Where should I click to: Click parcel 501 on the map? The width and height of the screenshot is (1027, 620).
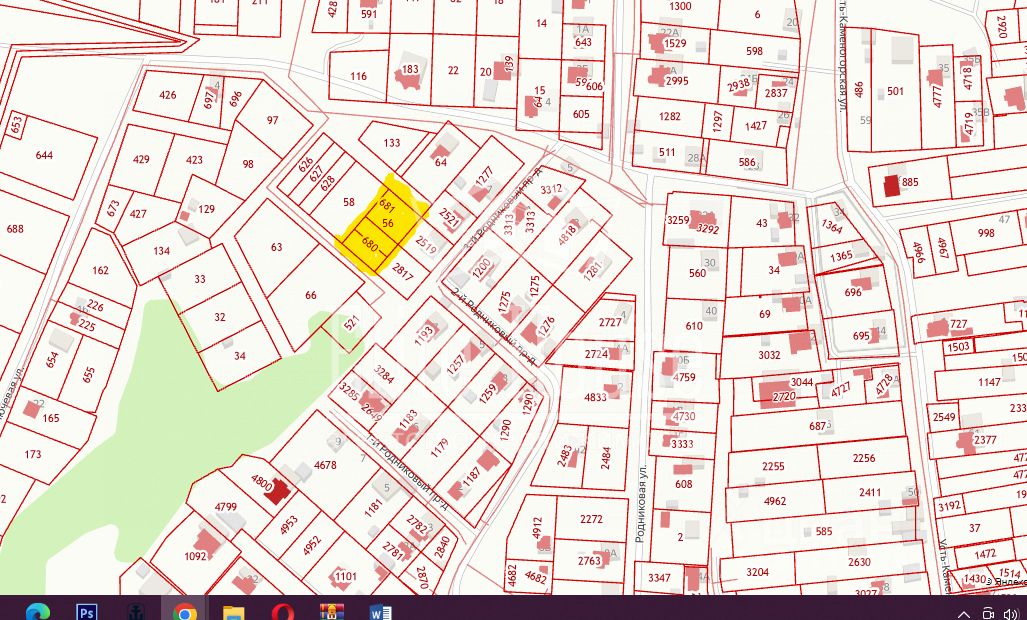pyautogui.click(x=895, y=91)
